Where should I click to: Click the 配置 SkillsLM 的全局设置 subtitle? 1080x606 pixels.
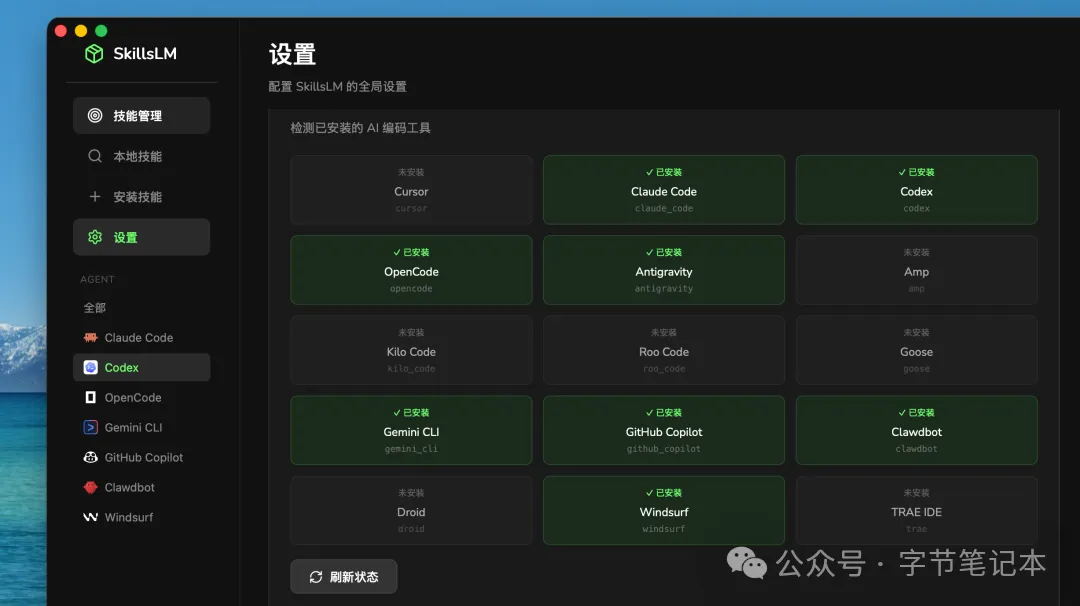pos(338,87)
